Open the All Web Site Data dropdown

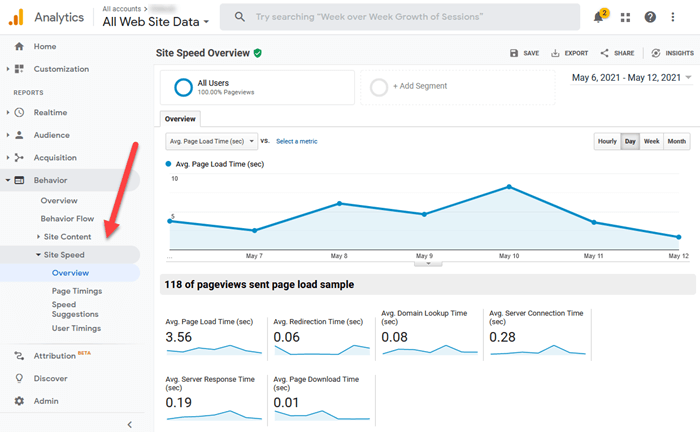pyautogui.click(x=156, y=21)
